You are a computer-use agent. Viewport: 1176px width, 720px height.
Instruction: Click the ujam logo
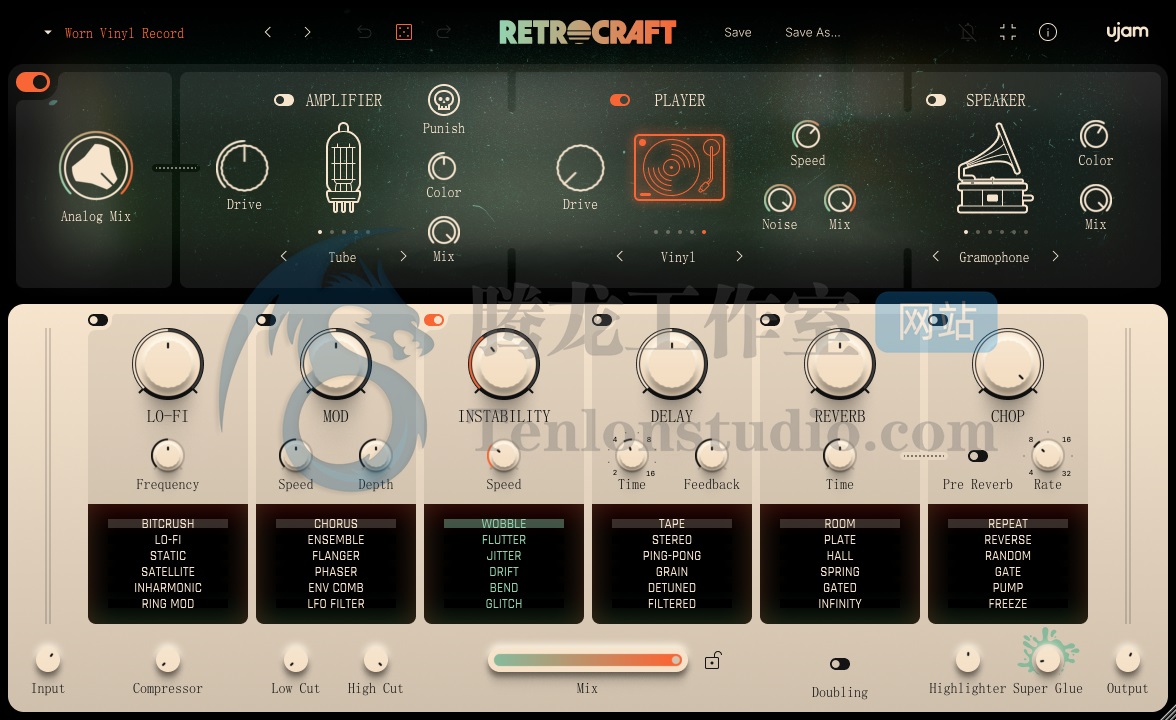[1127, 32]
